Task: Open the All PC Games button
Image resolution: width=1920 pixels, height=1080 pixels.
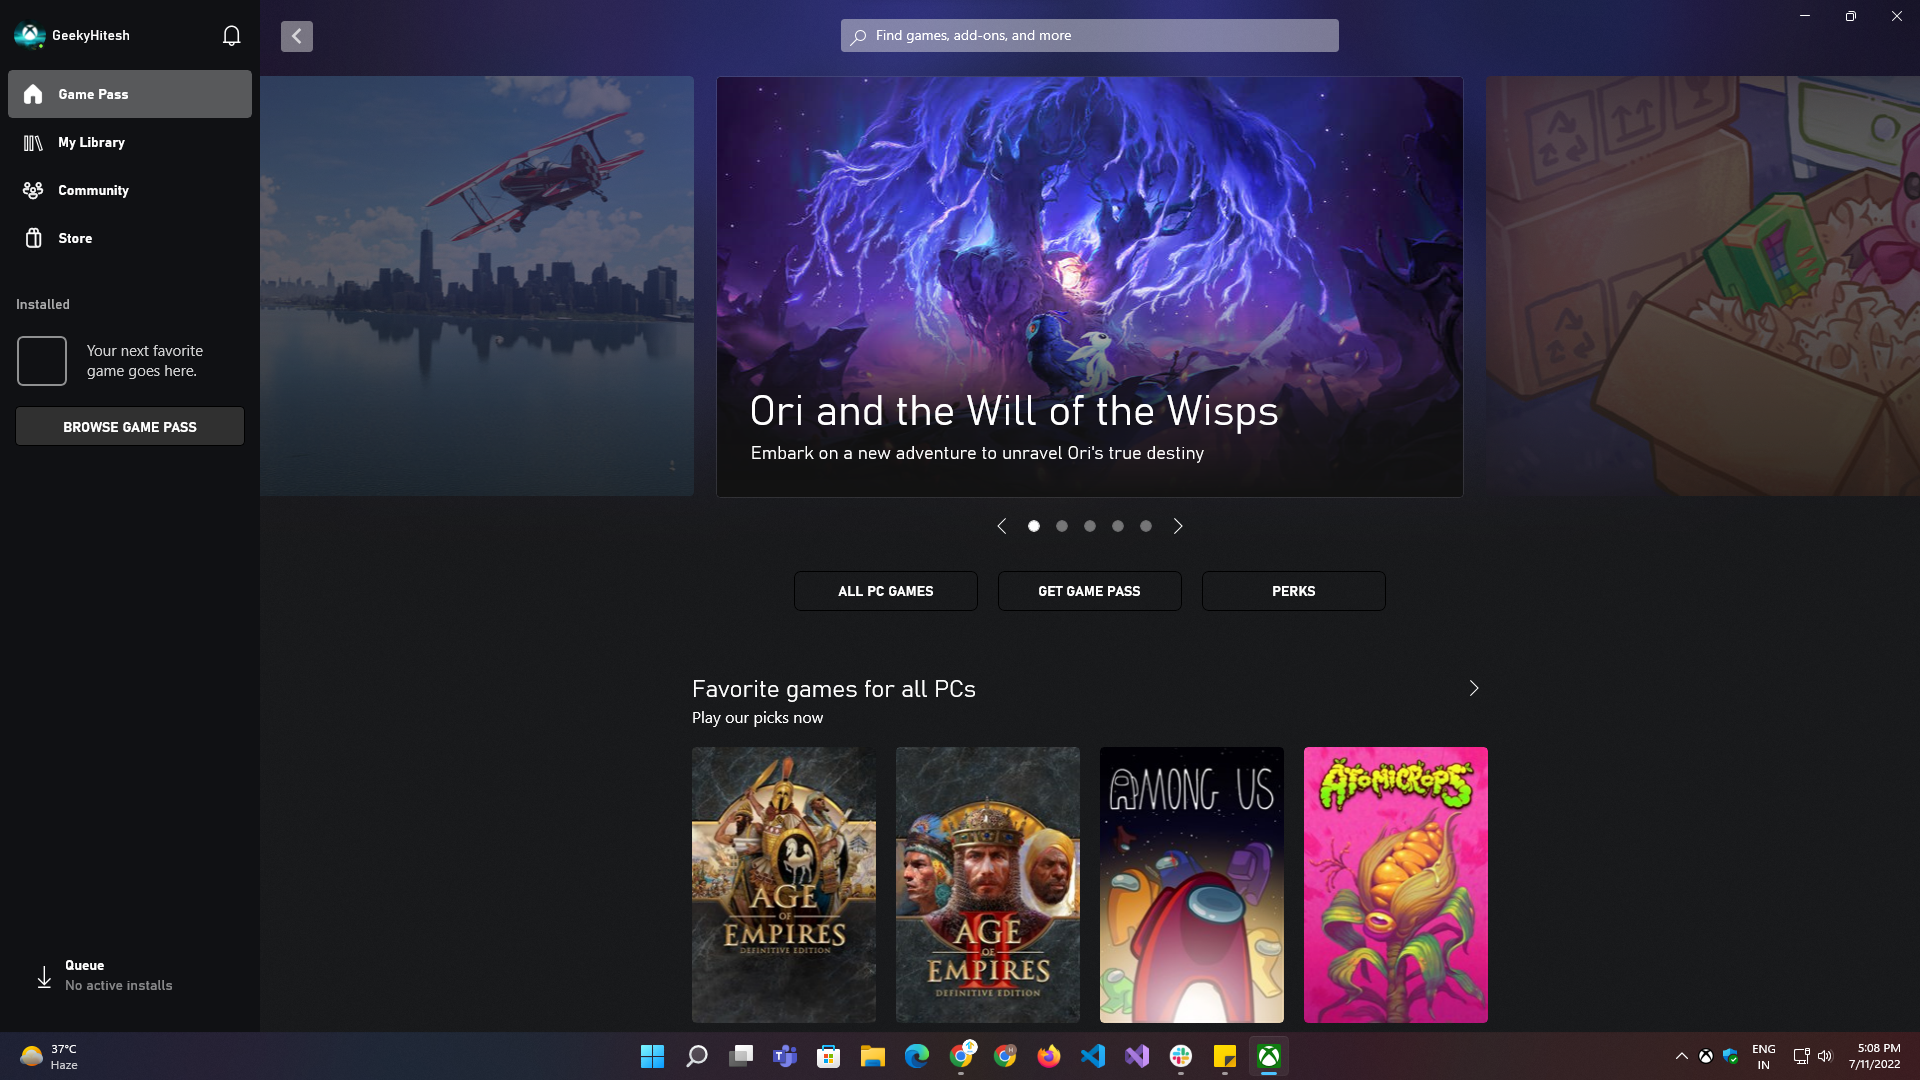Action: click(x=886, y=591)
